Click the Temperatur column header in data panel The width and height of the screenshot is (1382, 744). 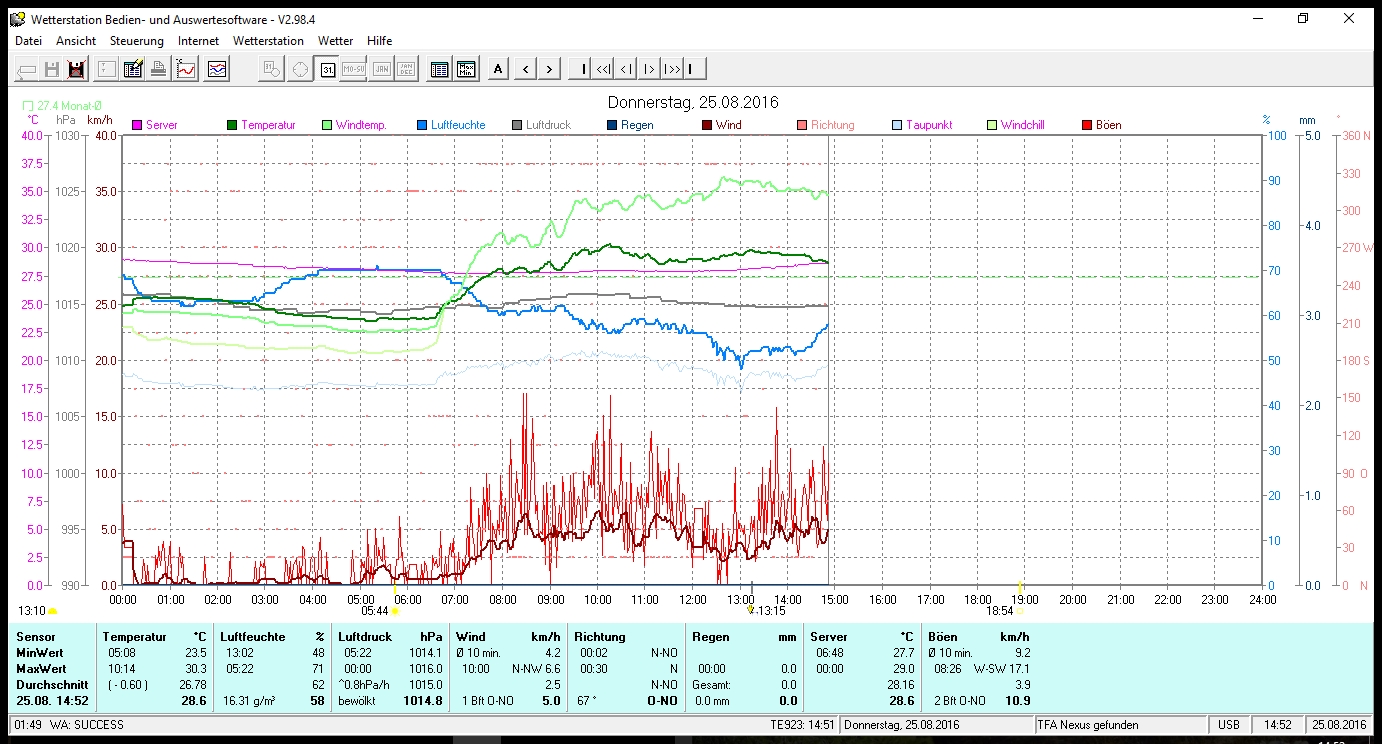[135, 636]
